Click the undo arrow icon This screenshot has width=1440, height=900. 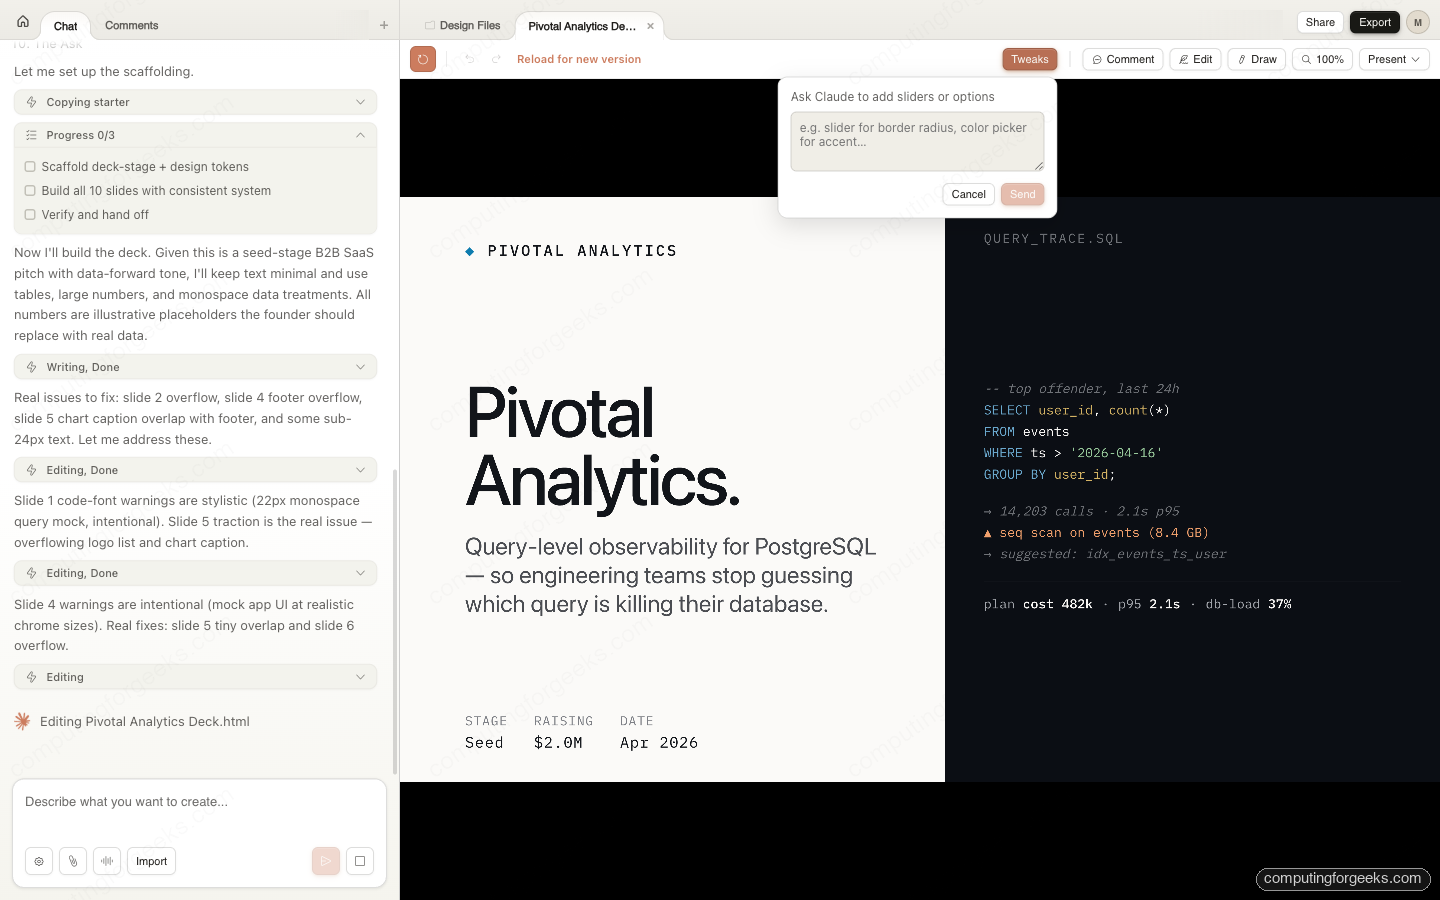point(469,59)
